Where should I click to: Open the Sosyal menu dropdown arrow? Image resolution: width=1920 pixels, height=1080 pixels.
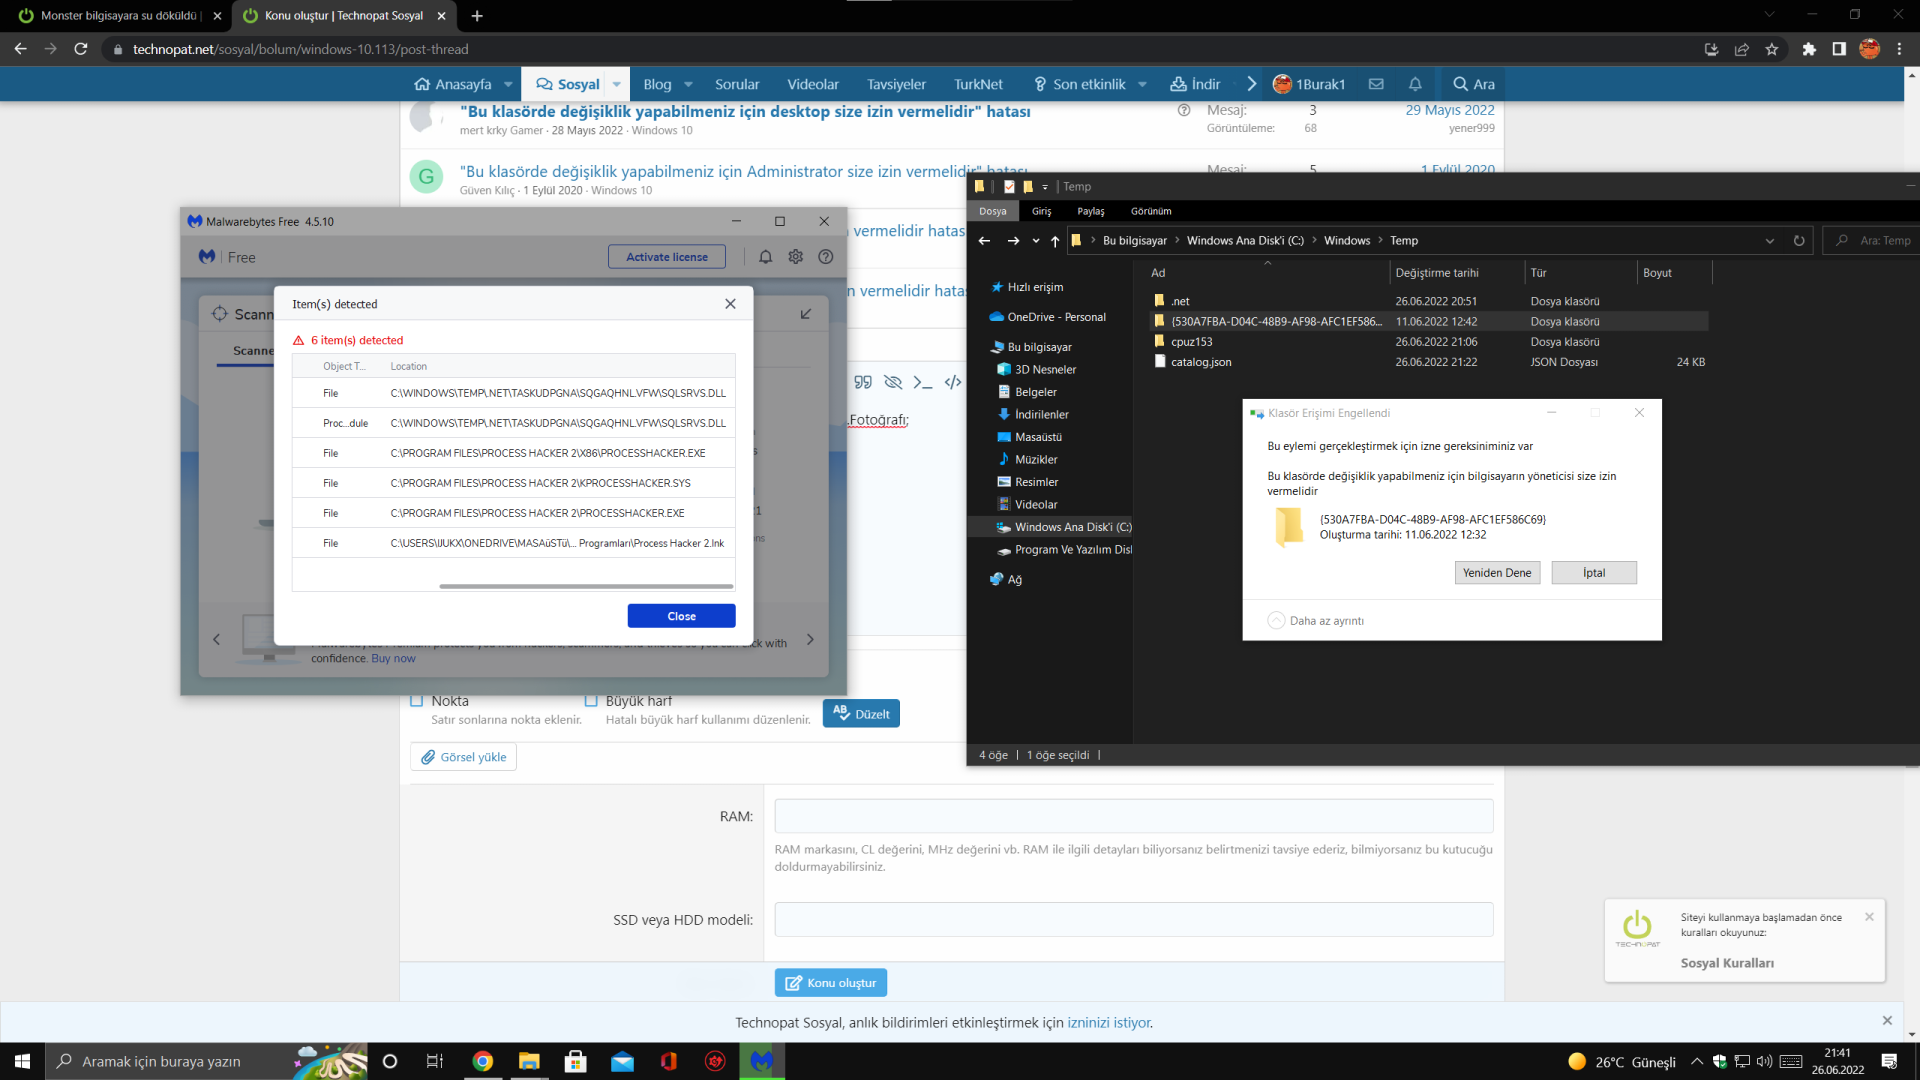616,84
